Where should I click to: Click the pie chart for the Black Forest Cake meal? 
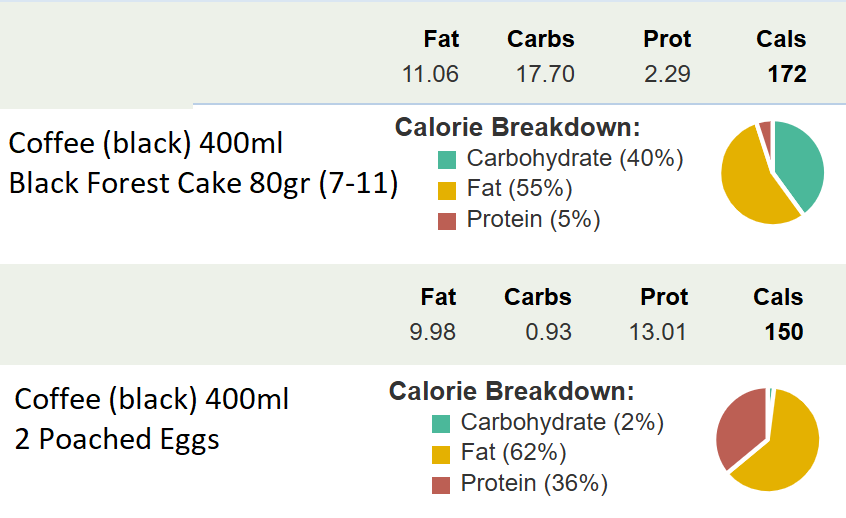[x=772, y=172]
